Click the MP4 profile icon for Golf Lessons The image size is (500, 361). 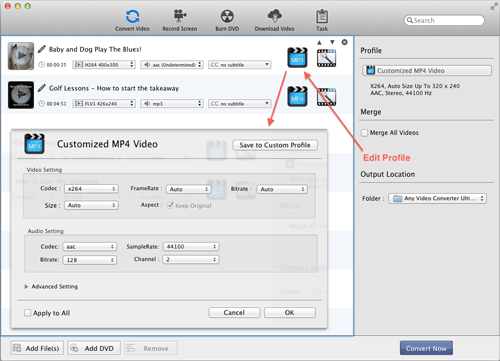coord(297,96)
